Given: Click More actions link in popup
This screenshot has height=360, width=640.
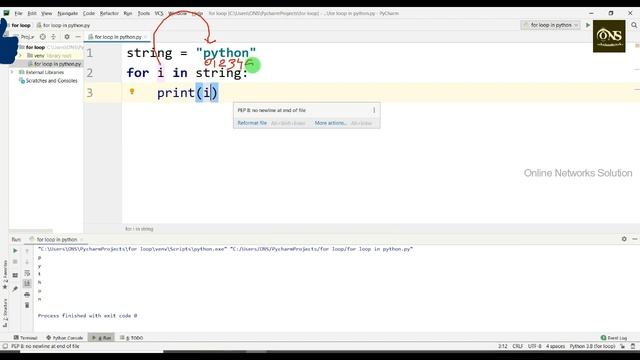Looking at the screenshot, I should pos(330,123).
